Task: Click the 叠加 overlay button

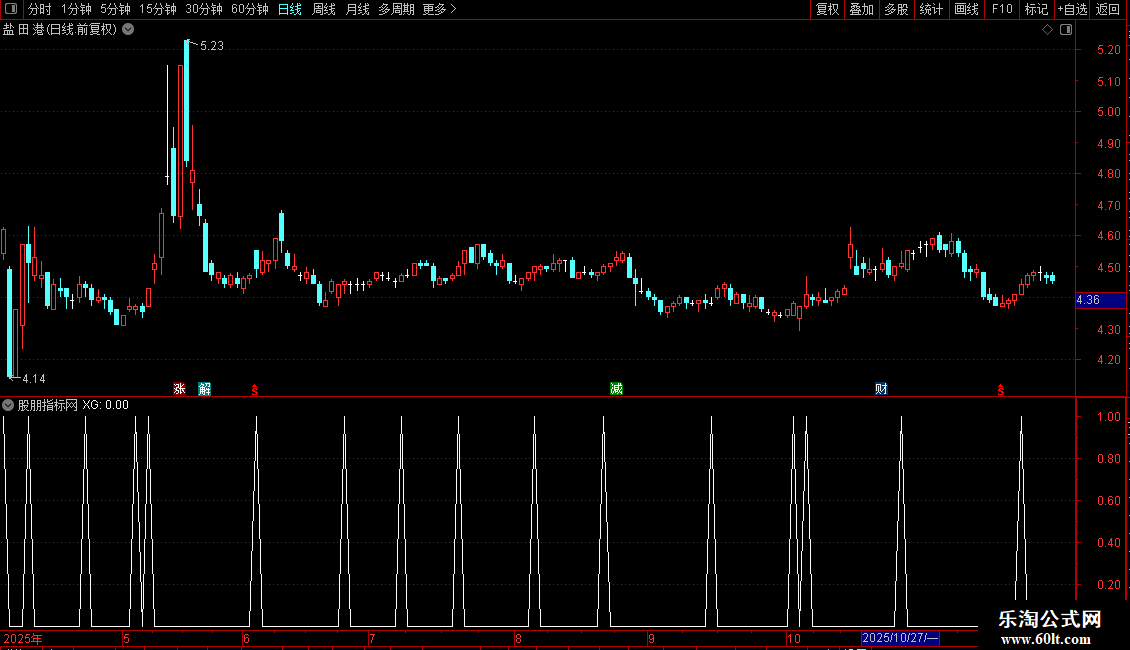Action: (862, 9)
